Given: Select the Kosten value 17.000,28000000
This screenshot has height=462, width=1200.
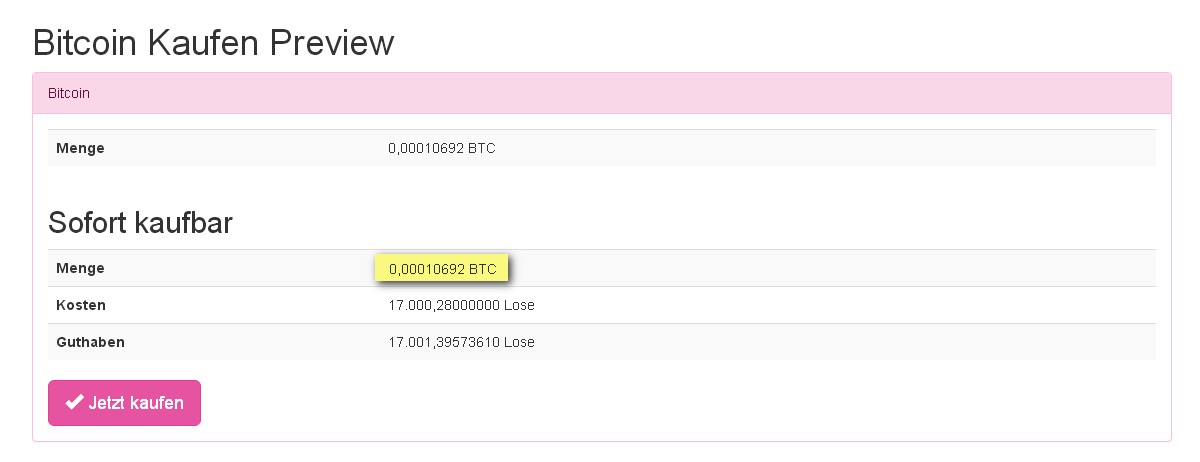Looking at the screenshot, I should coord(444,305).
